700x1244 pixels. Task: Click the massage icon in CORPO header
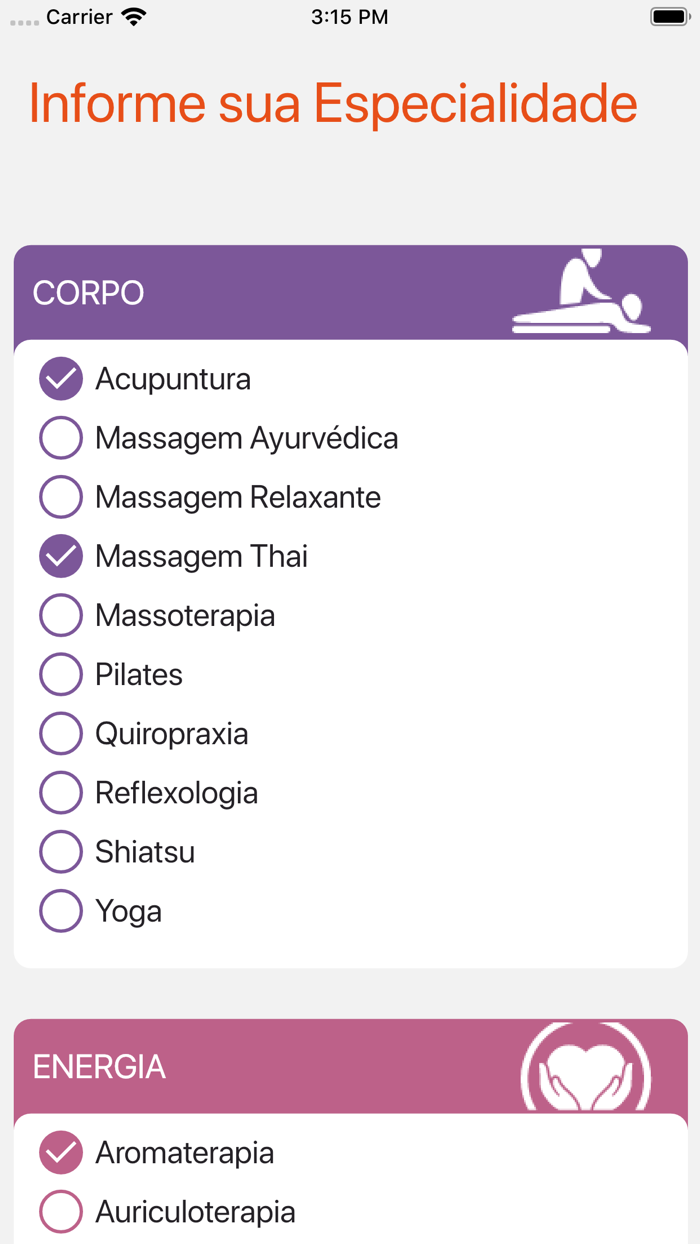click(581, 291)
